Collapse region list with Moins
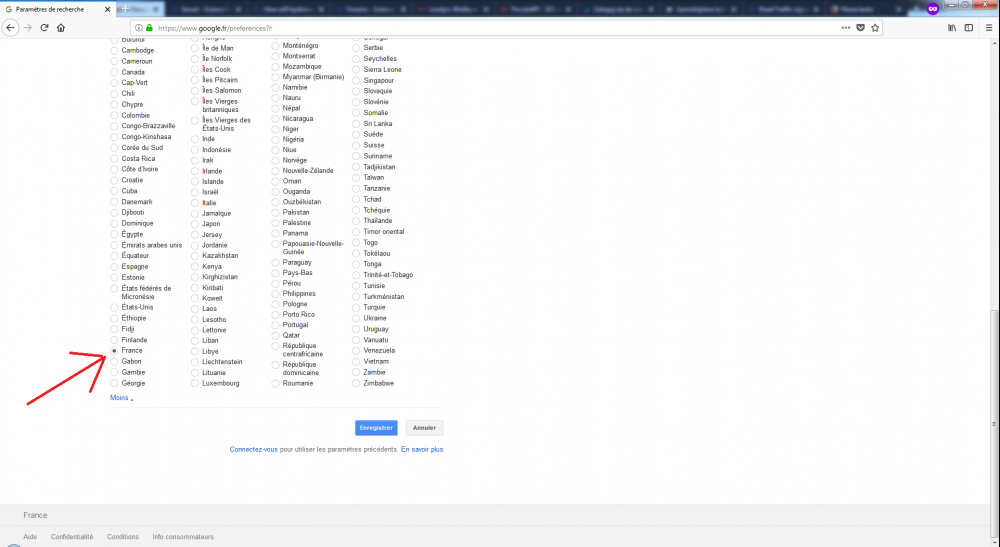The height and width of the screenshot is (547, 1000). coord(122,398)
